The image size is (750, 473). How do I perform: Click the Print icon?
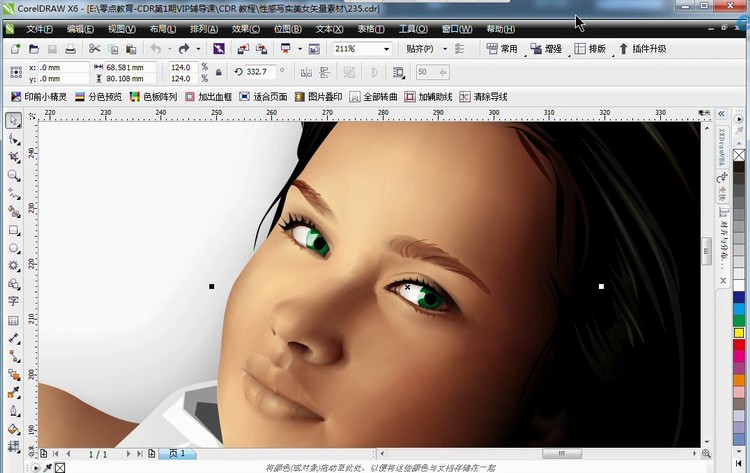click(70, 49)
